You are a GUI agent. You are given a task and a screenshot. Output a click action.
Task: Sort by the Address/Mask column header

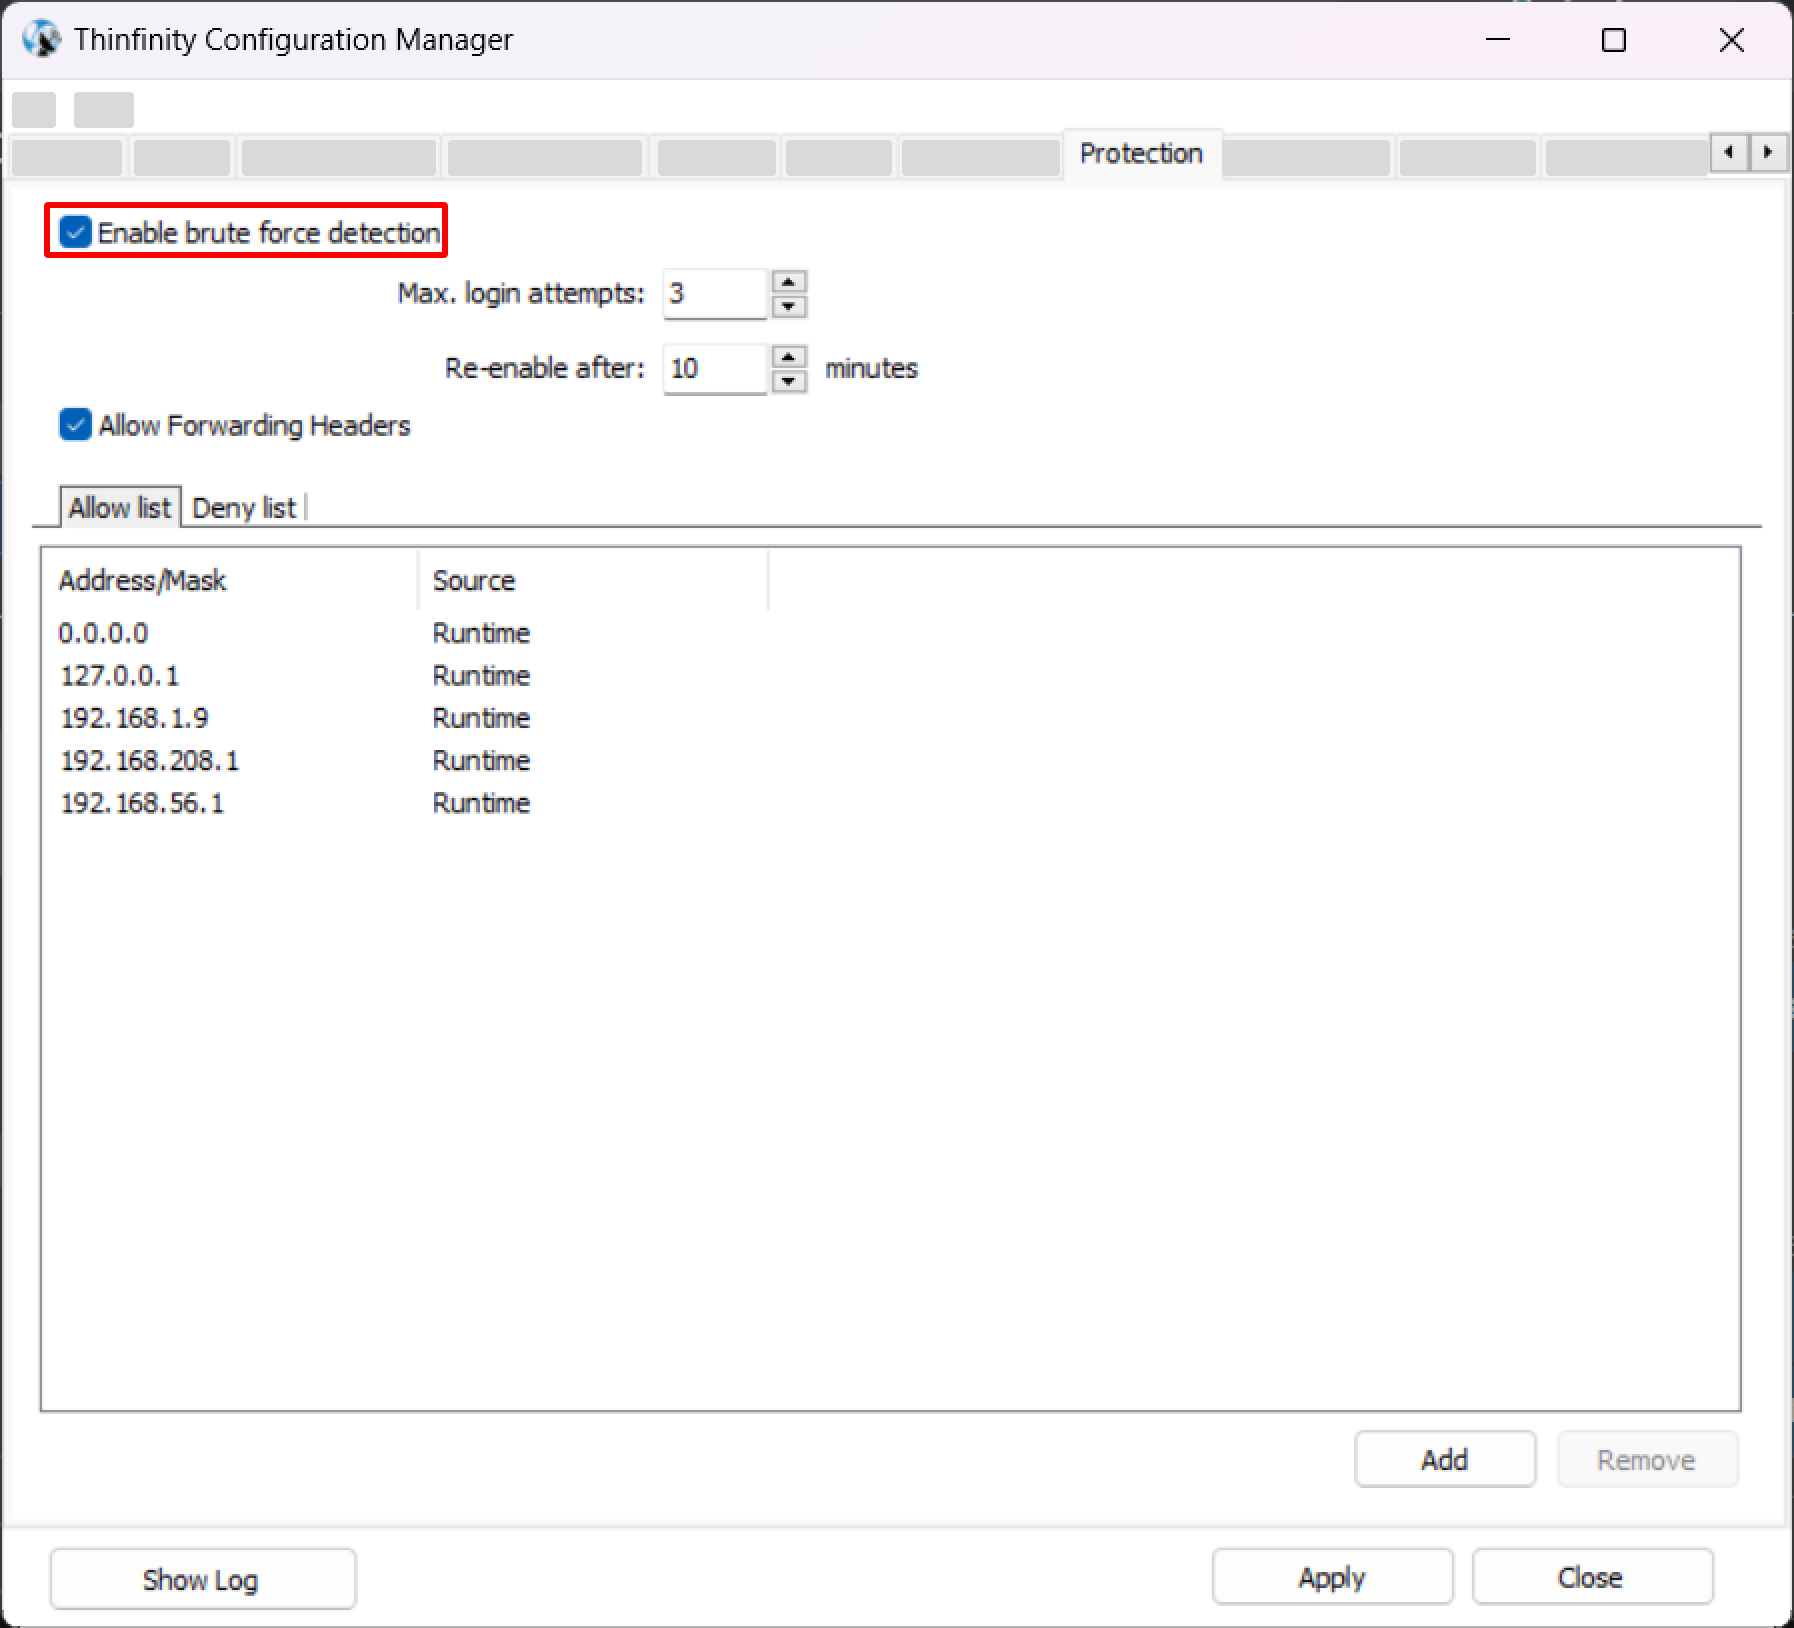coord(229,580)
